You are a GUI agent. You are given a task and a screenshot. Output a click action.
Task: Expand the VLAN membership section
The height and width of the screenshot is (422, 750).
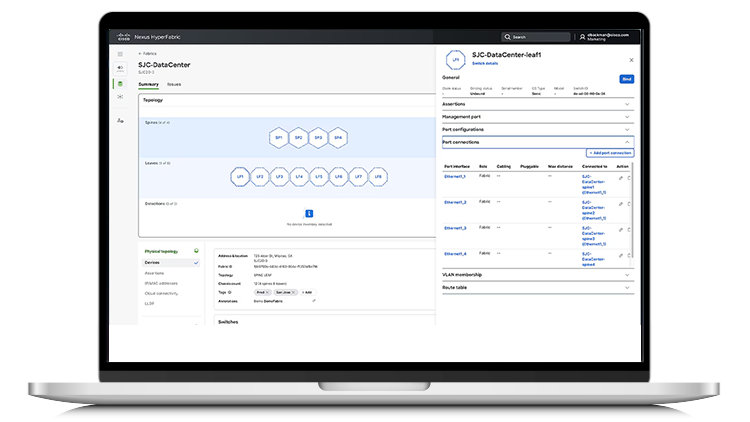(538, 275)
